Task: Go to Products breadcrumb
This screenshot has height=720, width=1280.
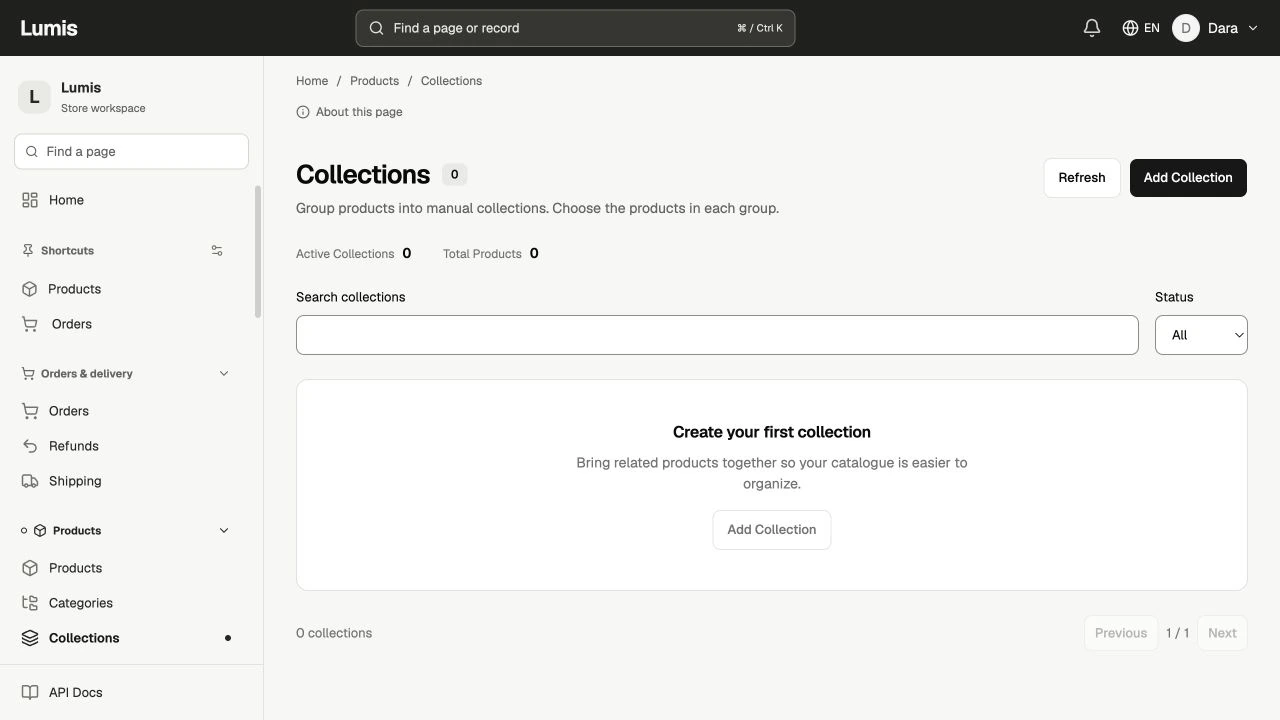Action: (x=374, y=81)
